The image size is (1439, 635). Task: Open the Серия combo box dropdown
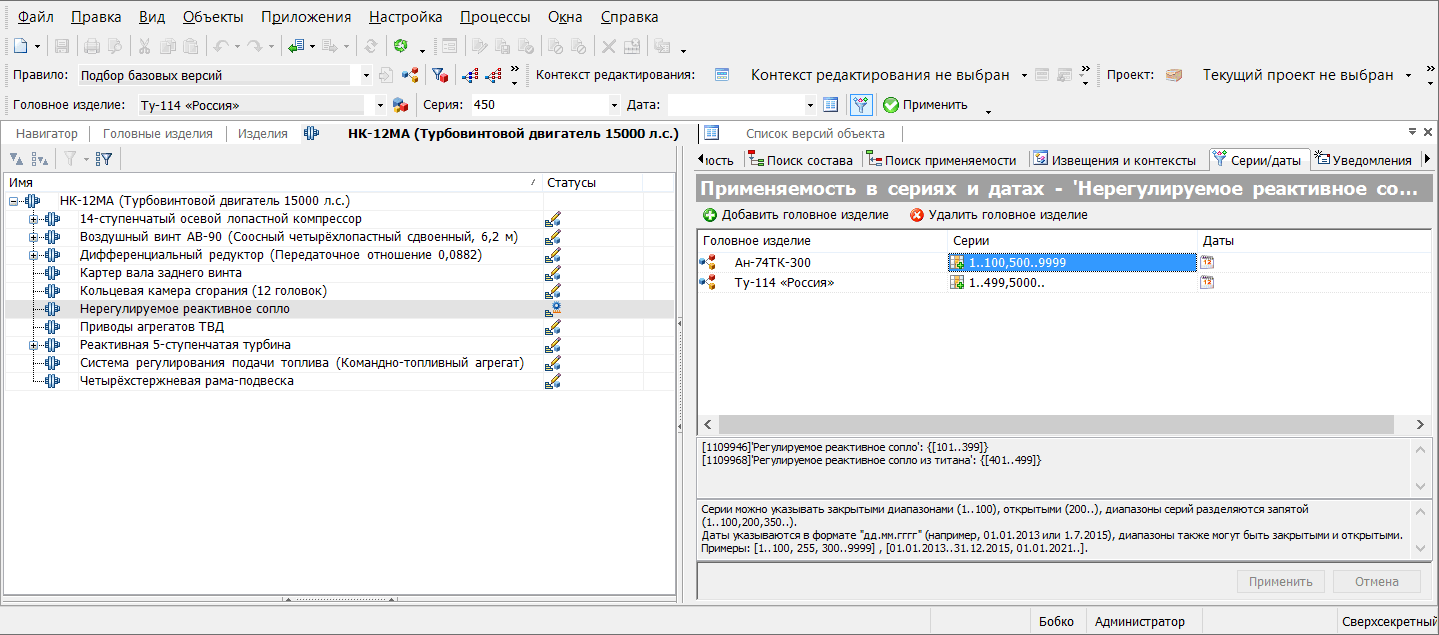614,105
